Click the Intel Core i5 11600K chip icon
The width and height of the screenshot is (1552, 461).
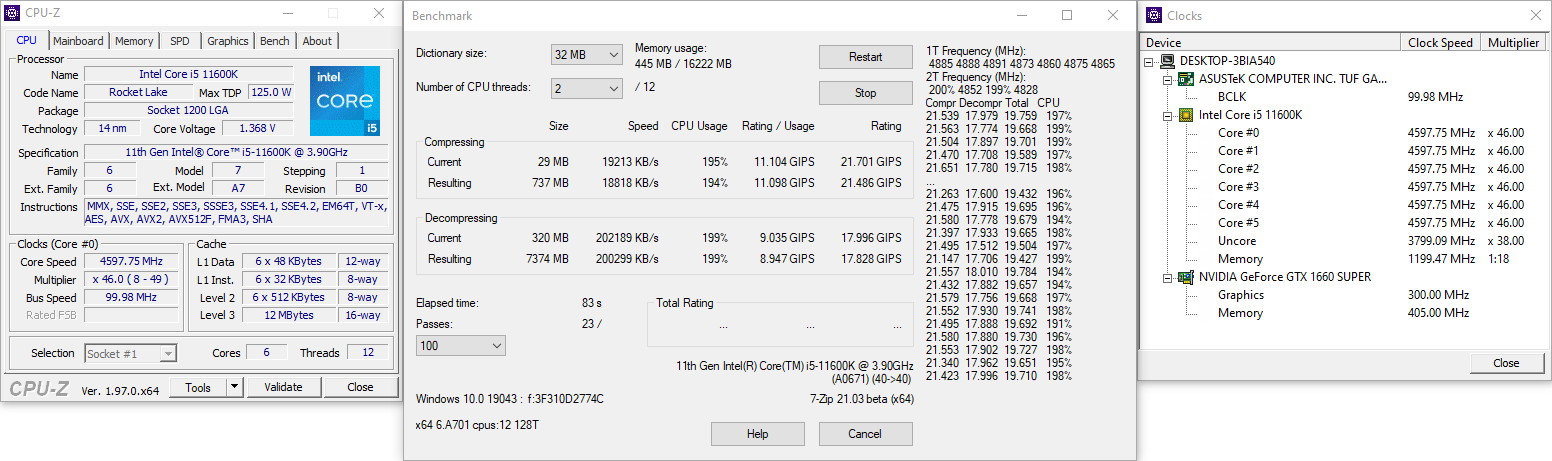(x=1186, y=114)
